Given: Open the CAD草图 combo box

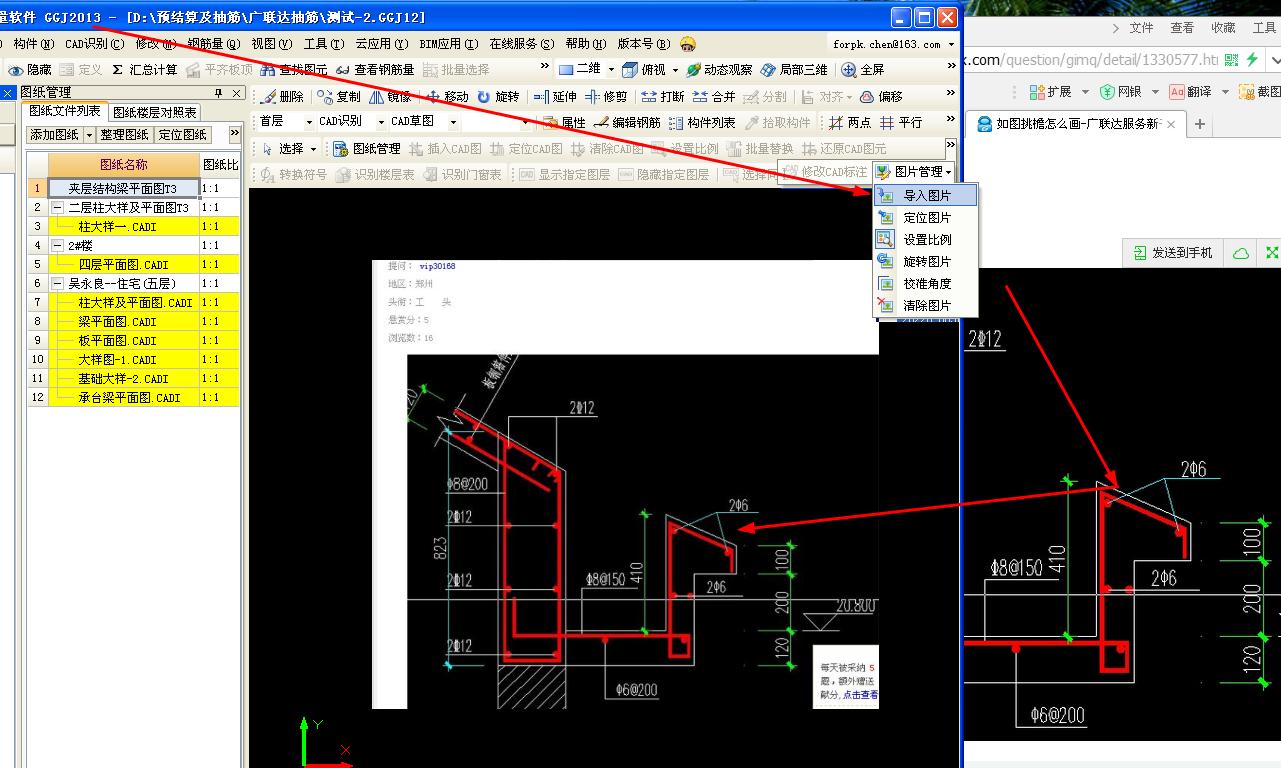Looking at the screenshot, I should click(424, 122).
